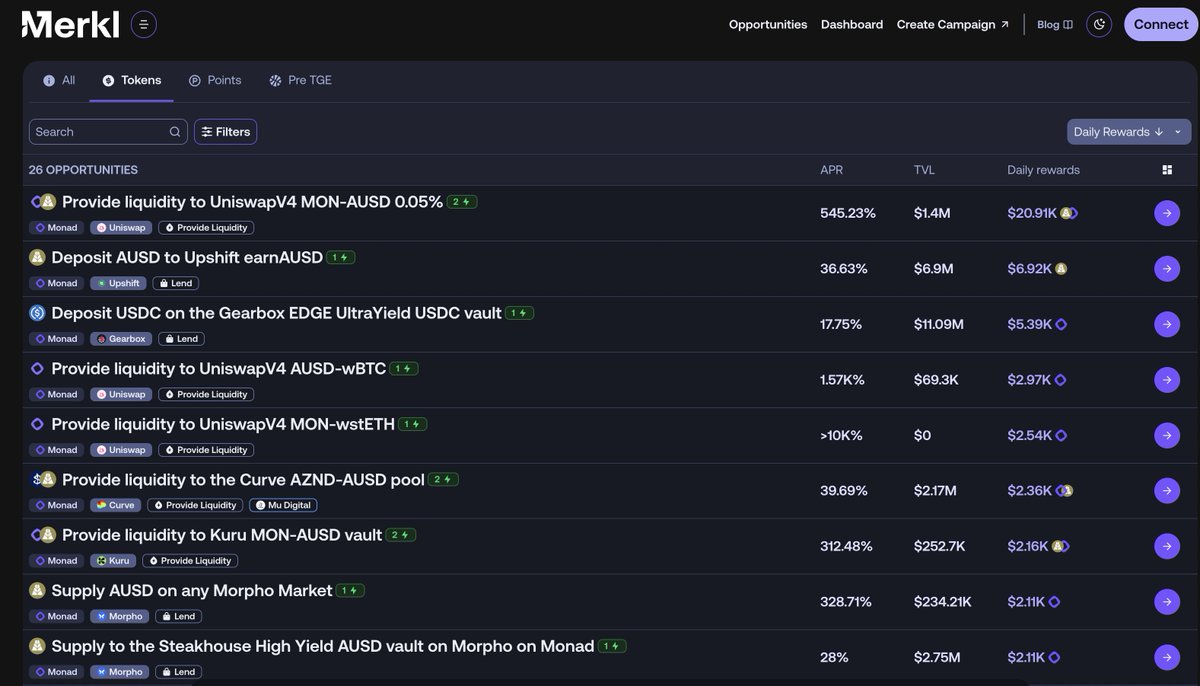
Task: Click the 1.57K% APR value
Action: pos(842,380)
